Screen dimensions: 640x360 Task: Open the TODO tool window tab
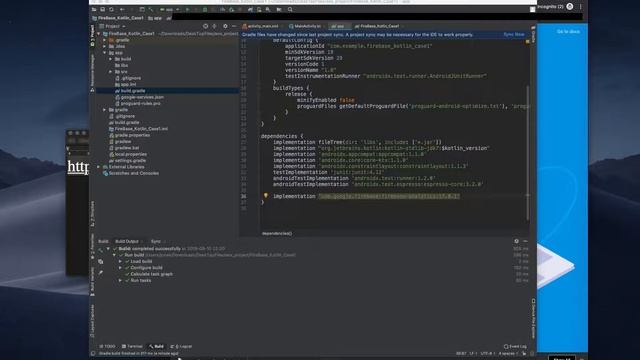(x=107, y=346)
